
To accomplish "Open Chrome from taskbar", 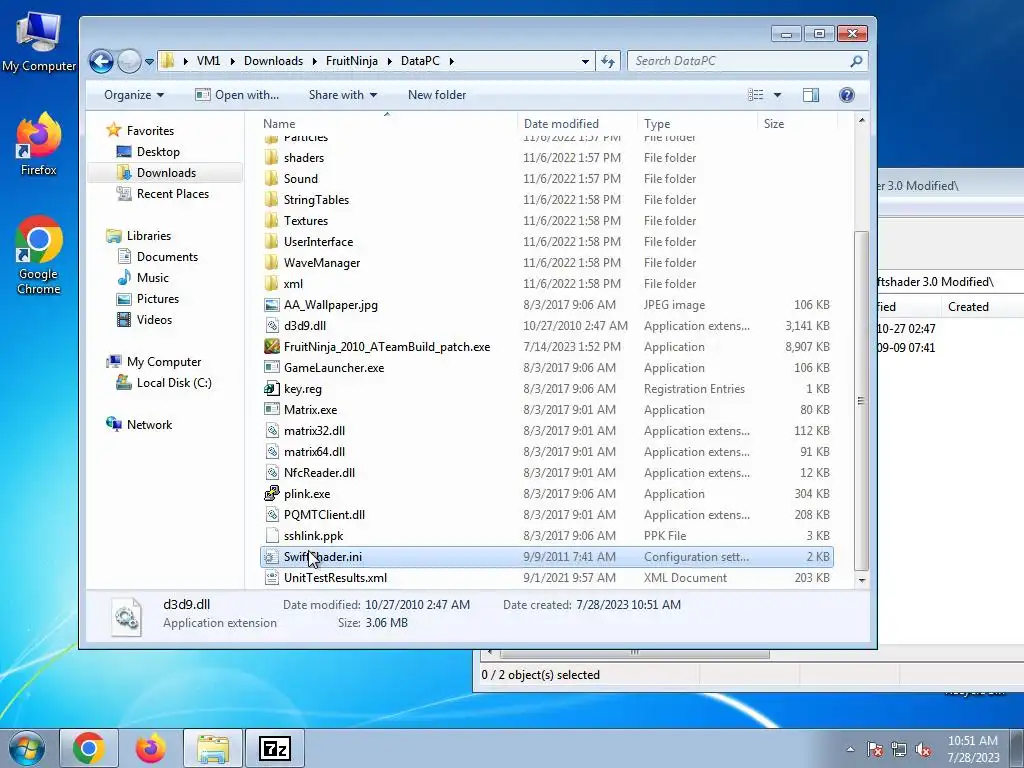I will 89,748.
